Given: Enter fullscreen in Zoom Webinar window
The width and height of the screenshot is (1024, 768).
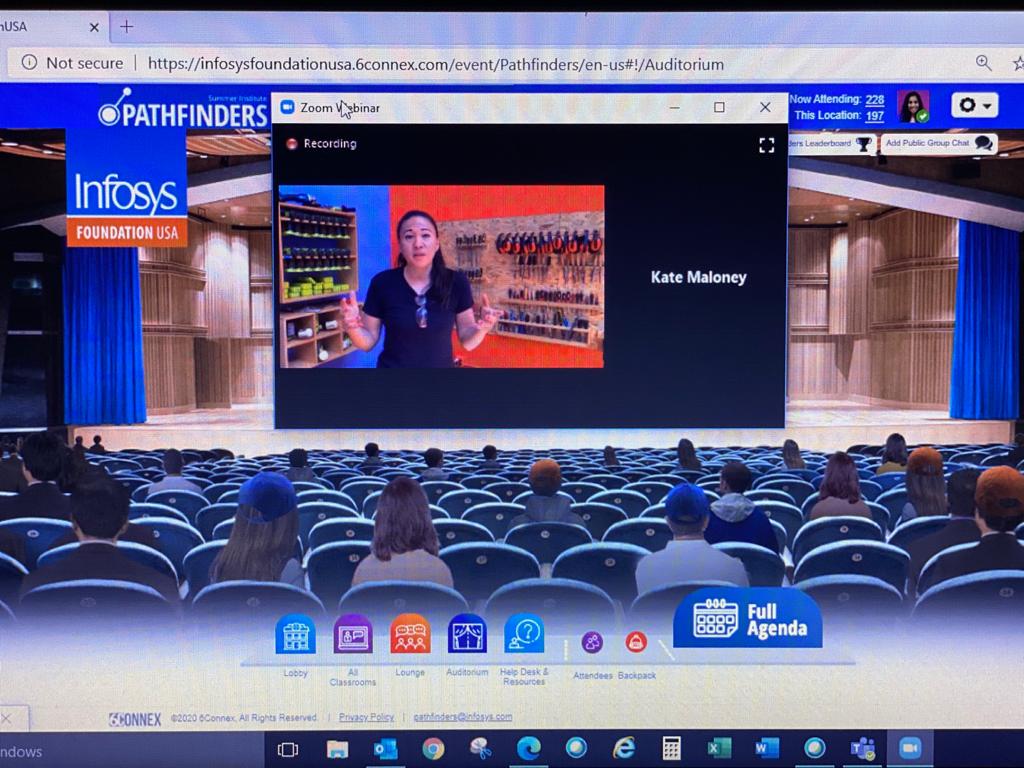Looking at the screenshot, I should 767,145.
